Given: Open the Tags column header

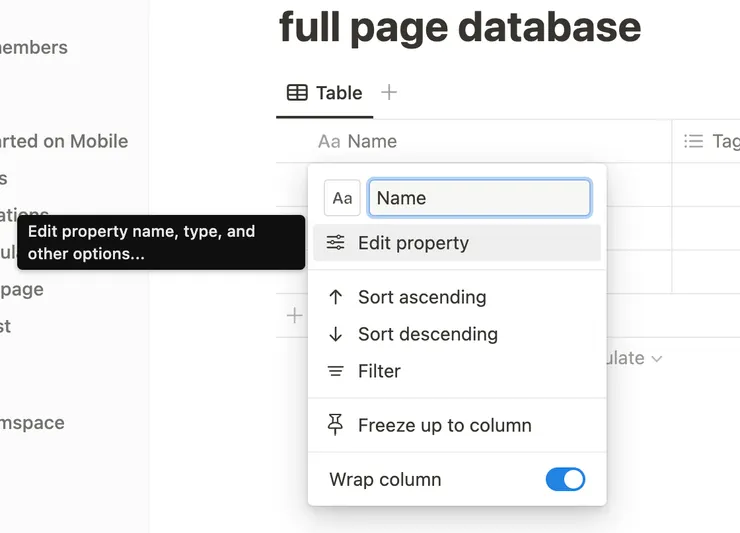Looking at the screenshot, I should point(718,142).
